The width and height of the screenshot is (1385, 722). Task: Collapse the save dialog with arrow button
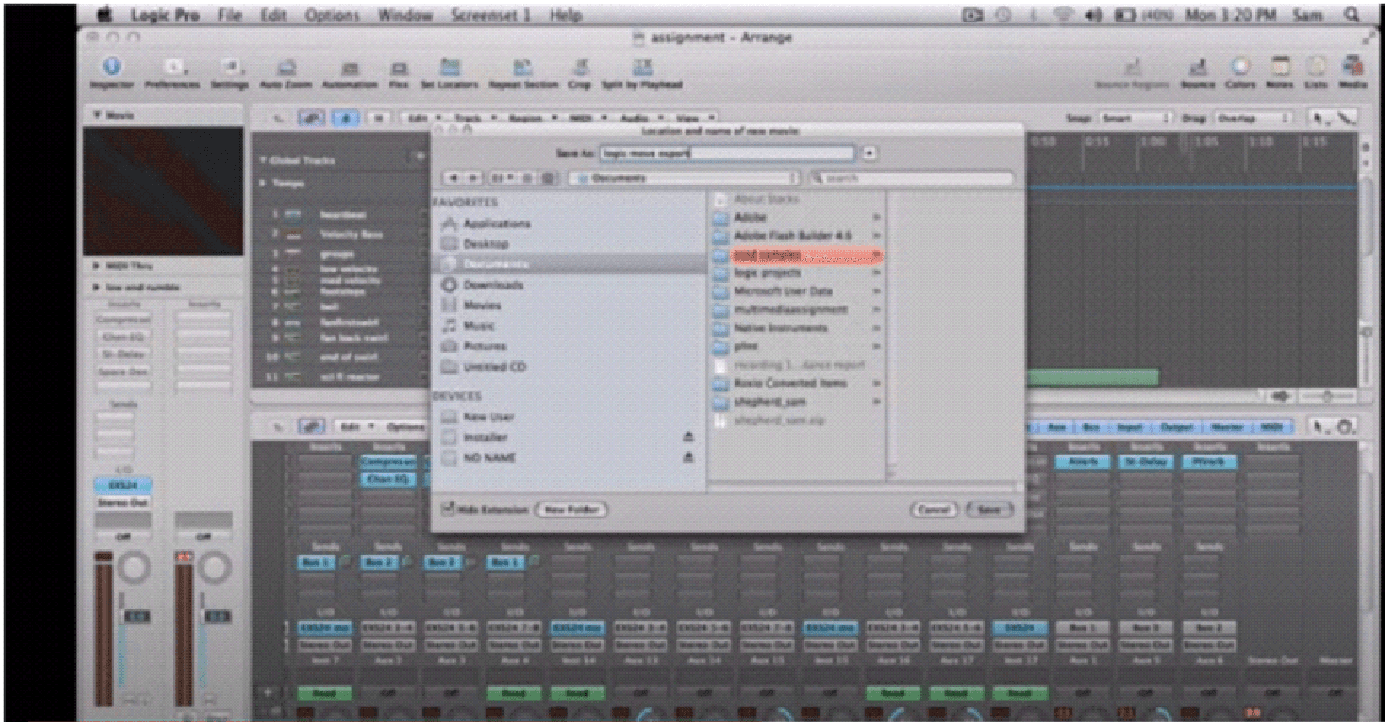[x=868, y=153]
